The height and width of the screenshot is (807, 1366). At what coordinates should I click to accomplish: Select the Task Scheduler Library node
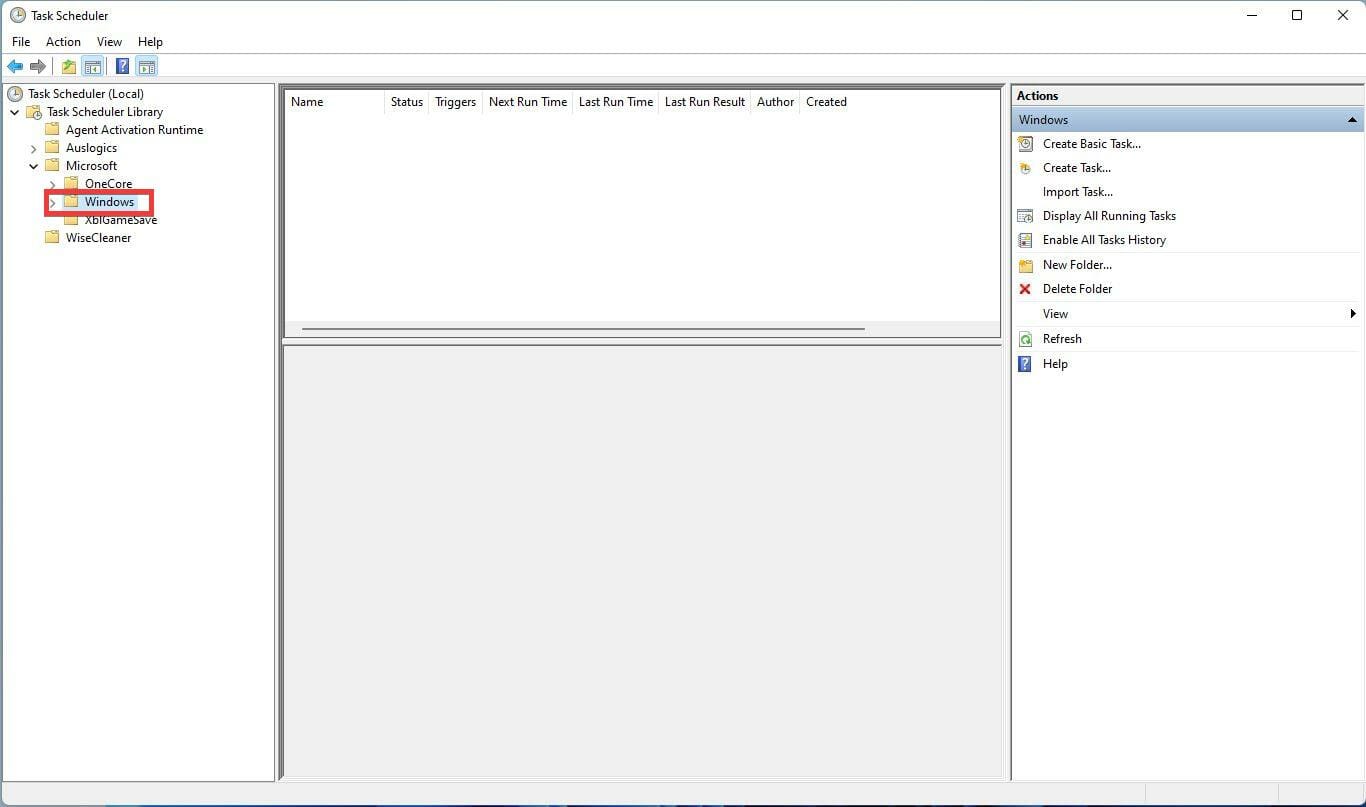pos(105,112)
